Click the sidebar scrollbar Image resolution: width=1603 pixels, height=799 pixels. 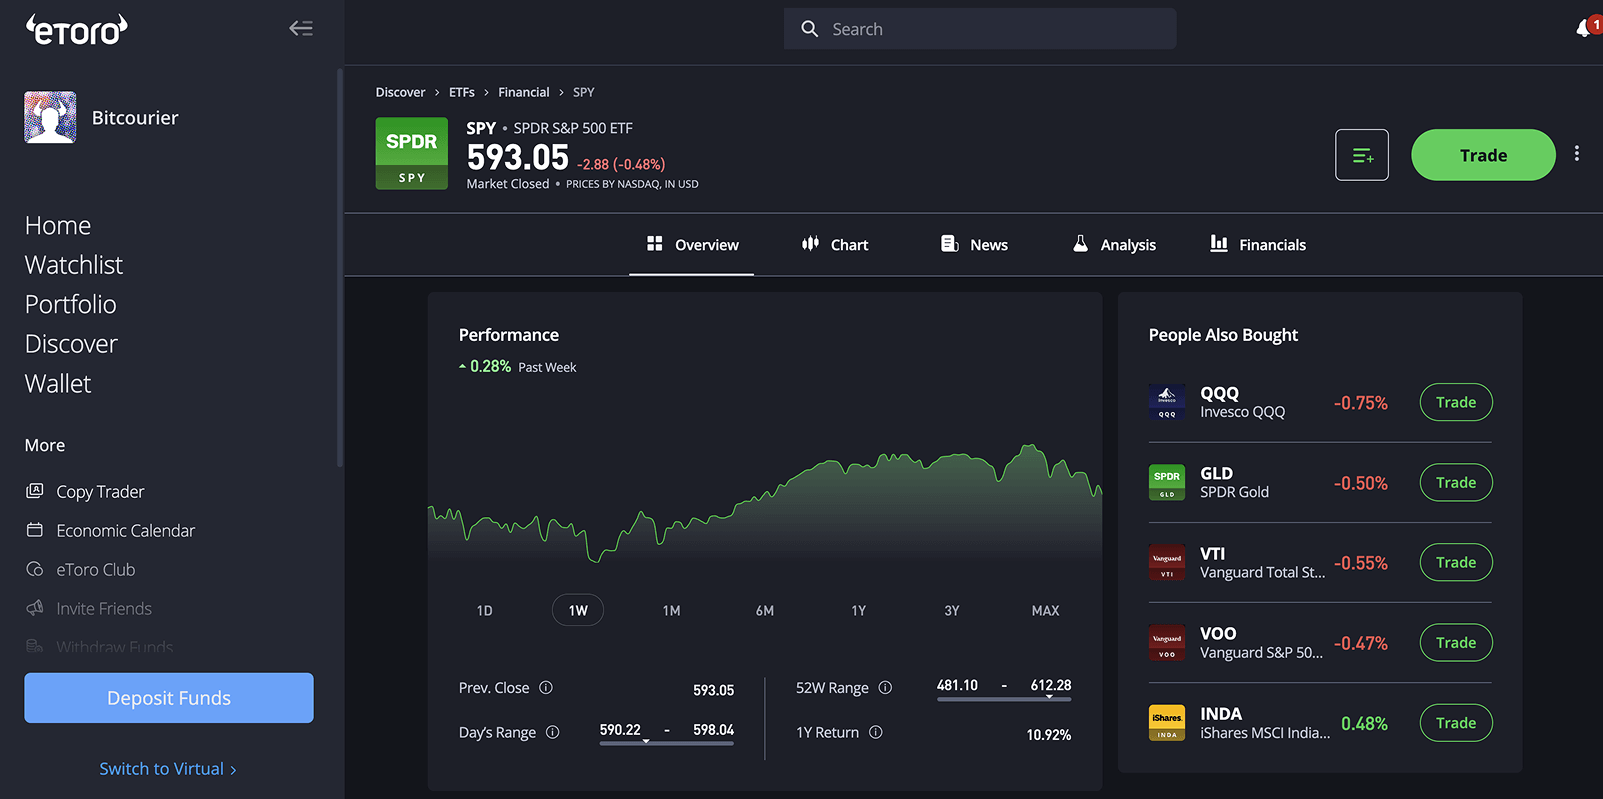tap(340, 268)
